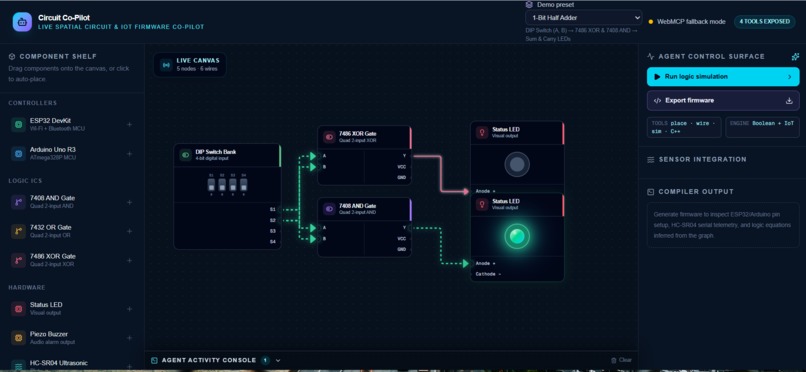Viewport: 806px width, 372px height.
Task: Click the 'ENGINE Boolean + IoT' chip
Action: tap(762, 127)
